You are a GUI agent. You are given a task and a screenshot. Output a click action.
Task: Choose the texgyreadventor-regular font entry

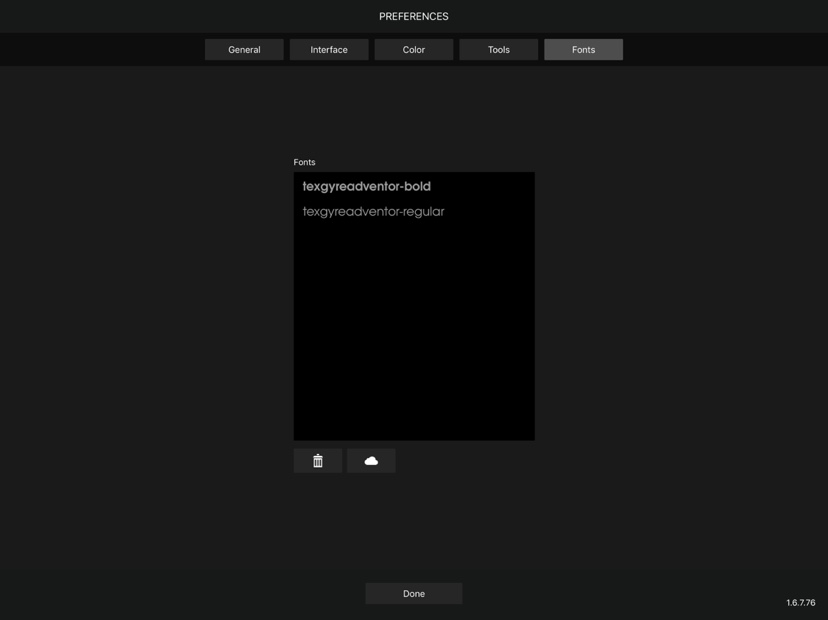tap(374, 212)
